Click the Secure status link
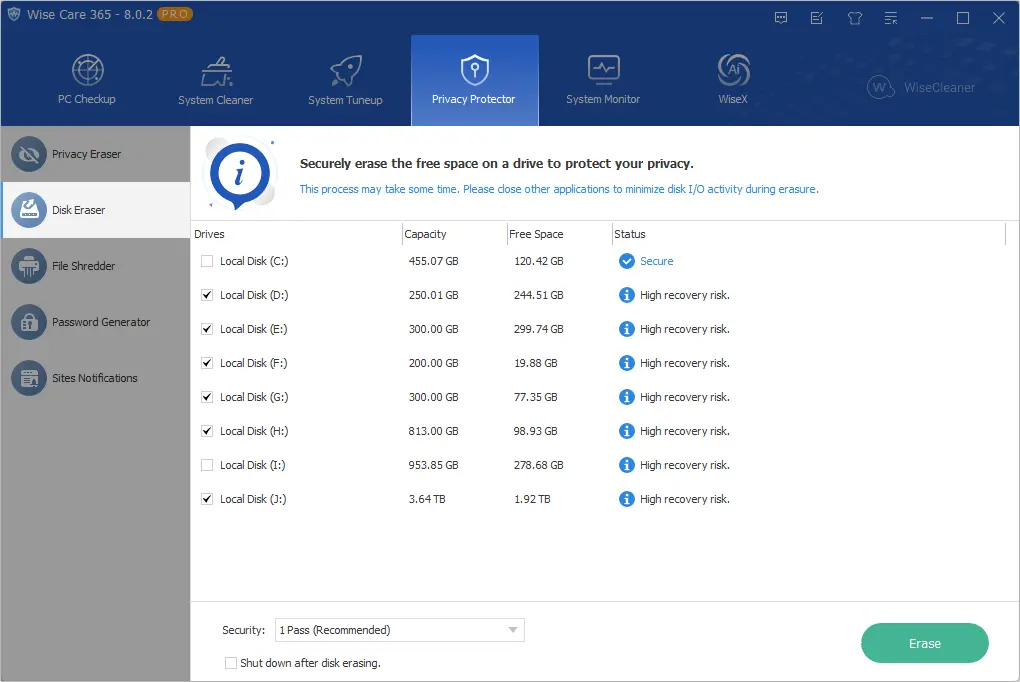The width and height of the screenshot is (1020, 682). click(x=656, y=261)
